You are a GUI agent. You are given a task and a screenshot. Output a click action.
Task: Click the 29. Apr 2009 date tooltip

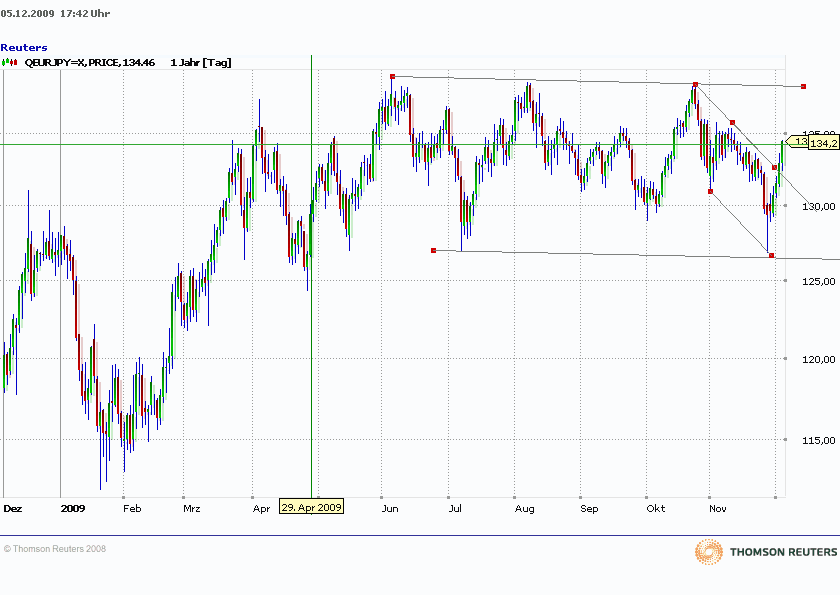(x=311, y=507)
